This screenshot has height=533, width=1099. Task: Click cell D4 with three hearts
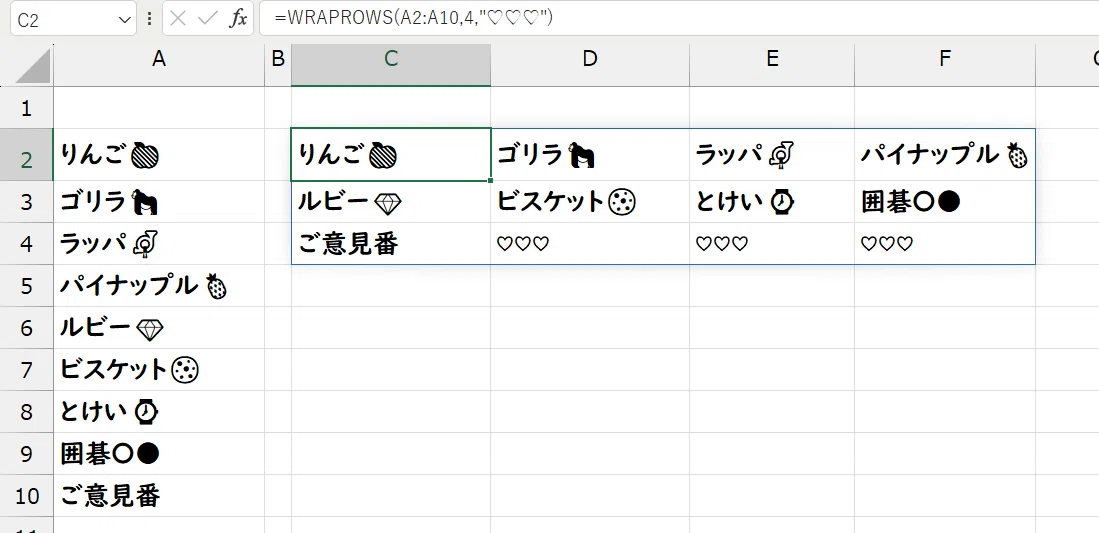(590, 244)
